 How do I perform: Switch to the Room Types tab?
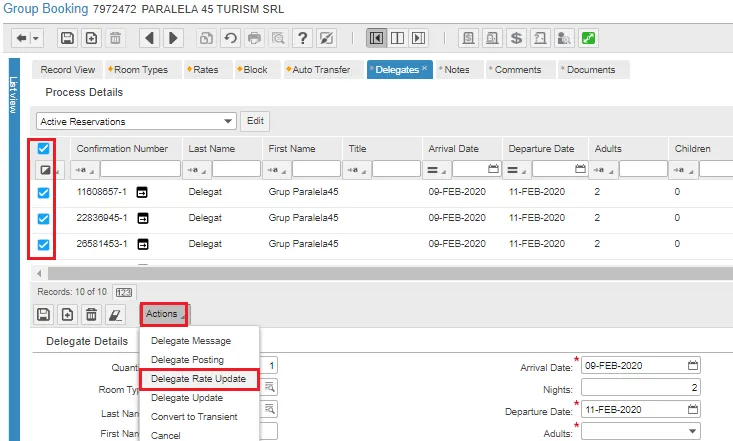coord(141,70)
